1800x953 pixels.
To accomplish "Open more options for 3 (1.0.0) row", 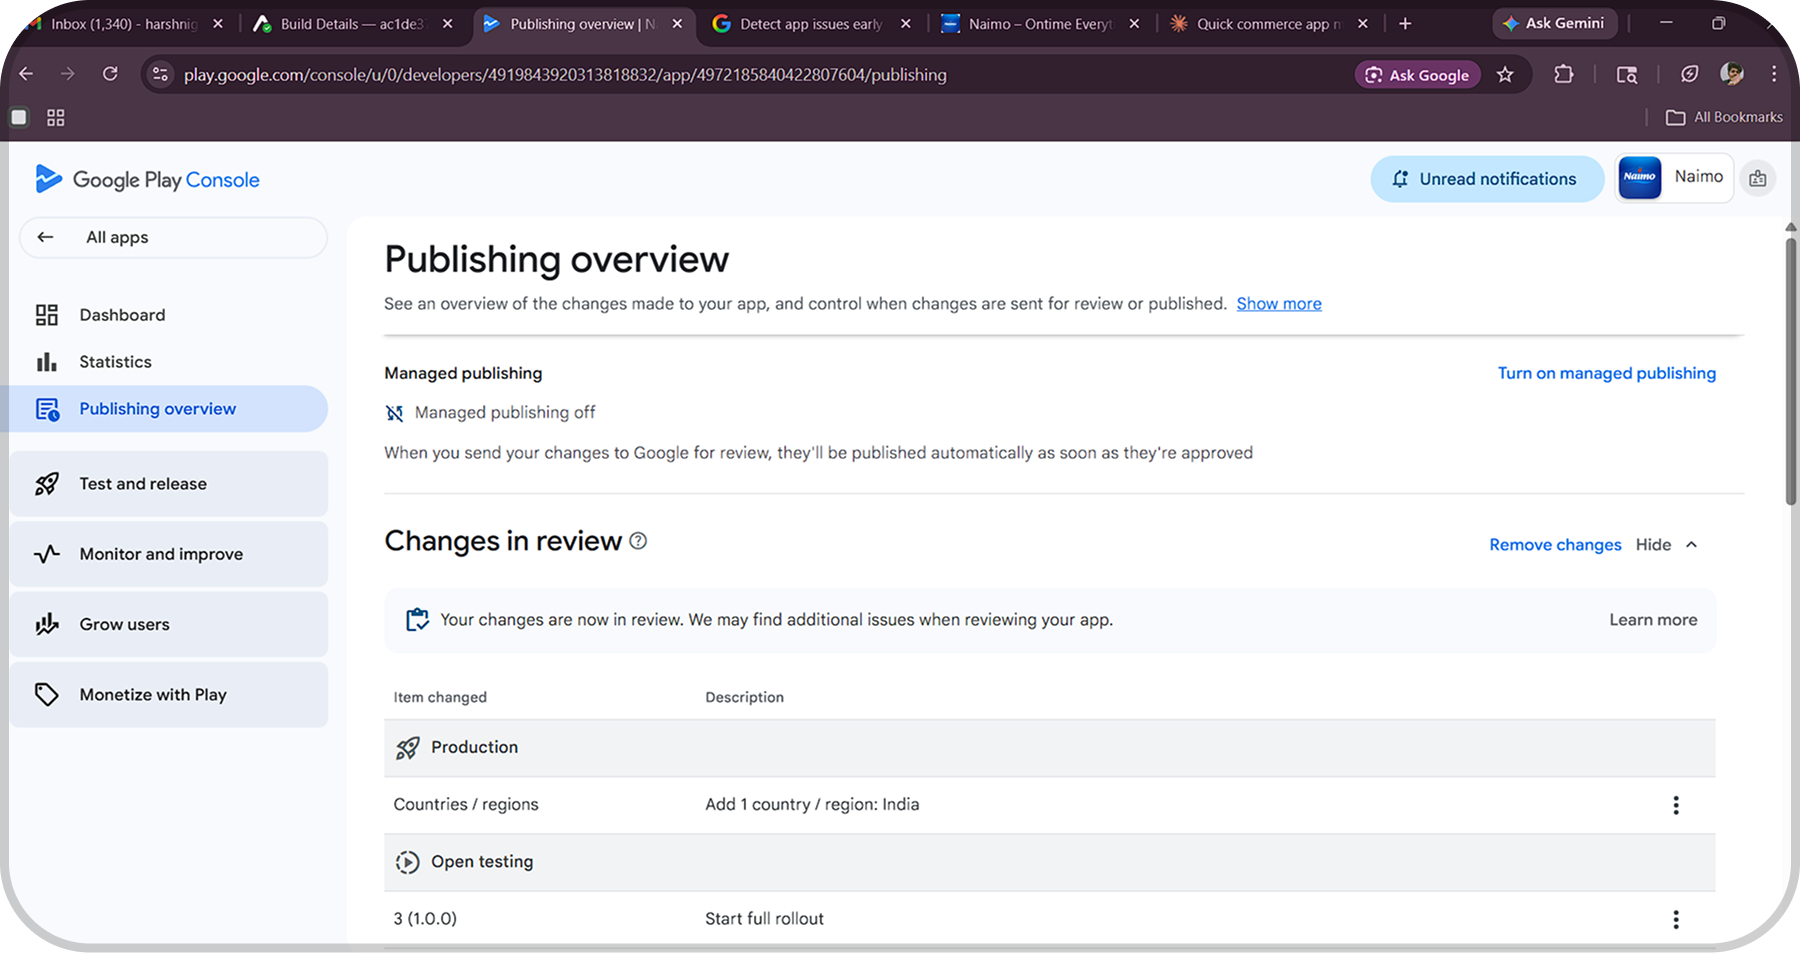I will coord(1675,919).
